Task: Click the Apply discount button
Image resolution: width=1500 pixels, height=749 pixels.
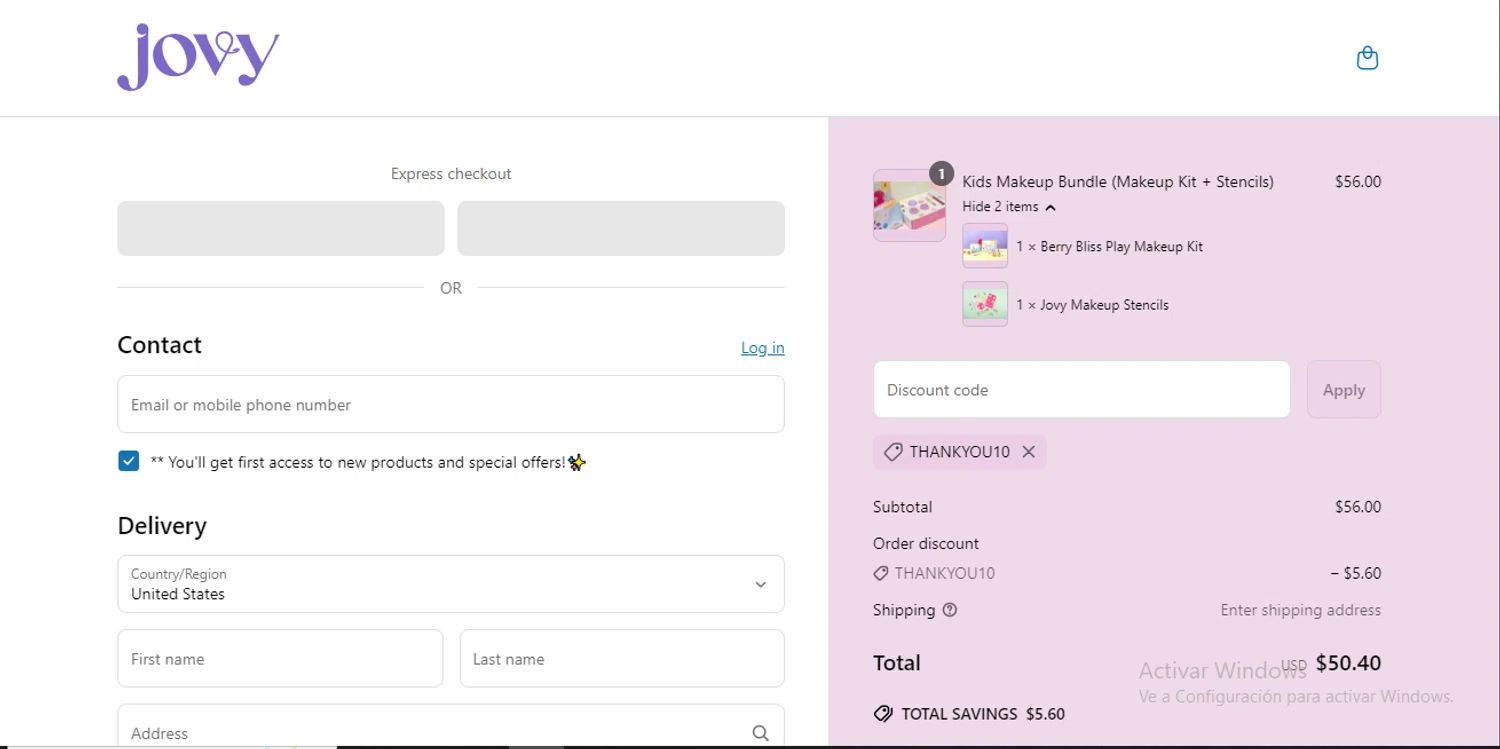Action: click(1343, 390)
